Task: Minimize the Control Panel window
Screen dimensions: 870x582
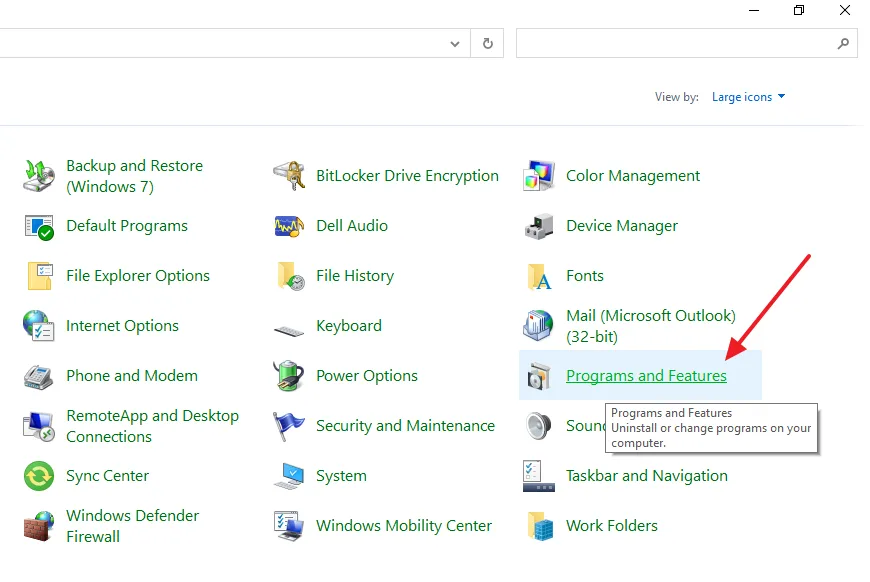Action: [x=753, y=10]
